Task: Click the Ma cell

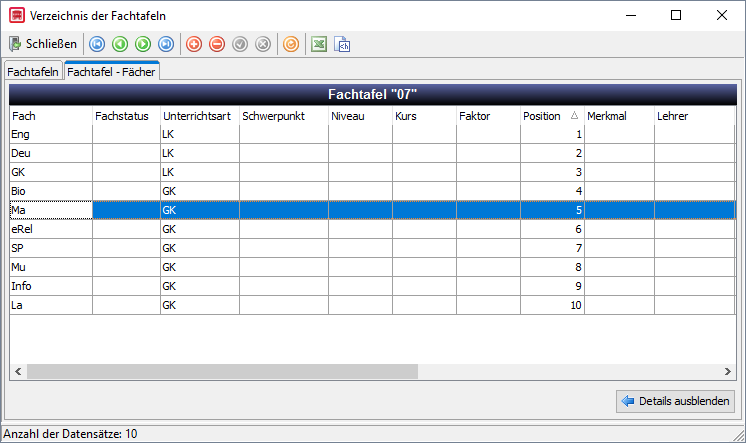Action: 51,210
